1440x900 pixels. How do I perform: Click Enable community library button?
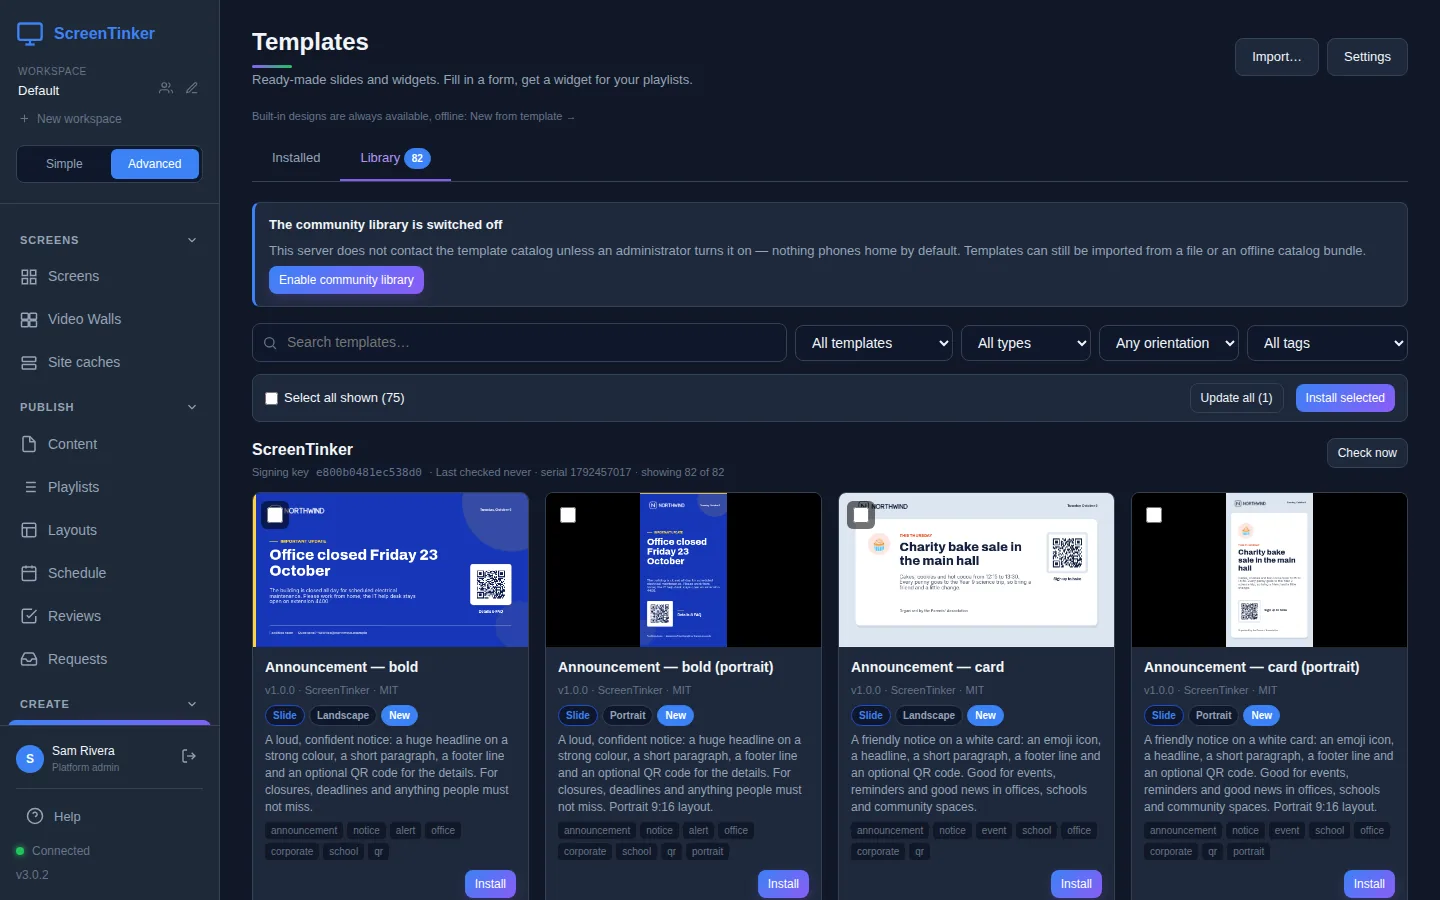pyautogui.click(x=346, y=280)
